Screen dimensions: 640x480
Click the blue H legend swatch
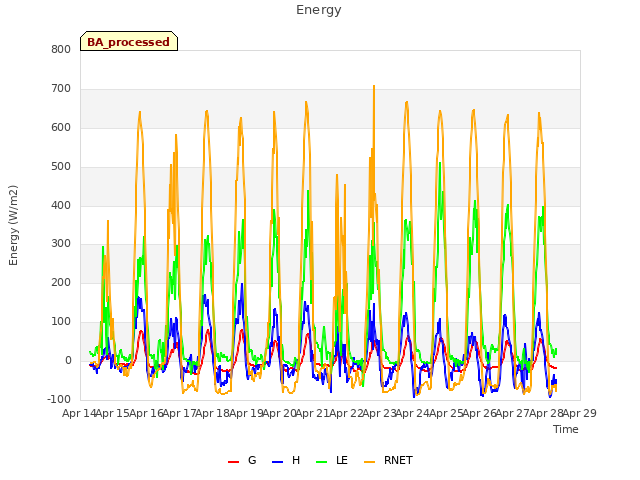(277, 462)
